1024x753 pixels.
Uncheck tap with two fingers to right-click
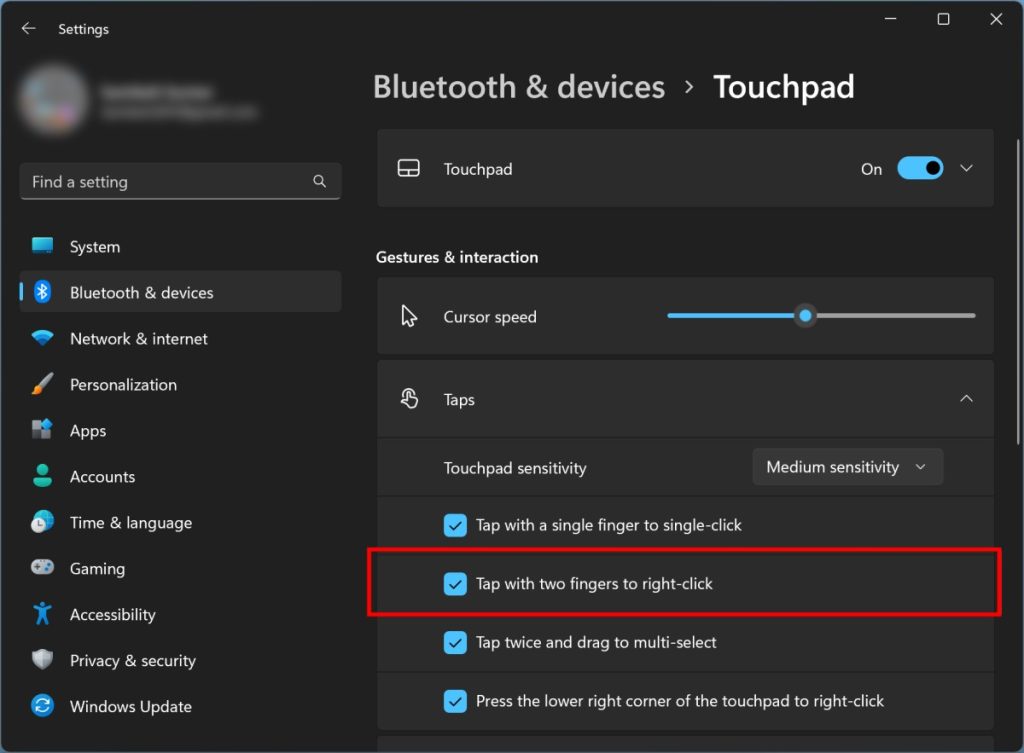456,583
